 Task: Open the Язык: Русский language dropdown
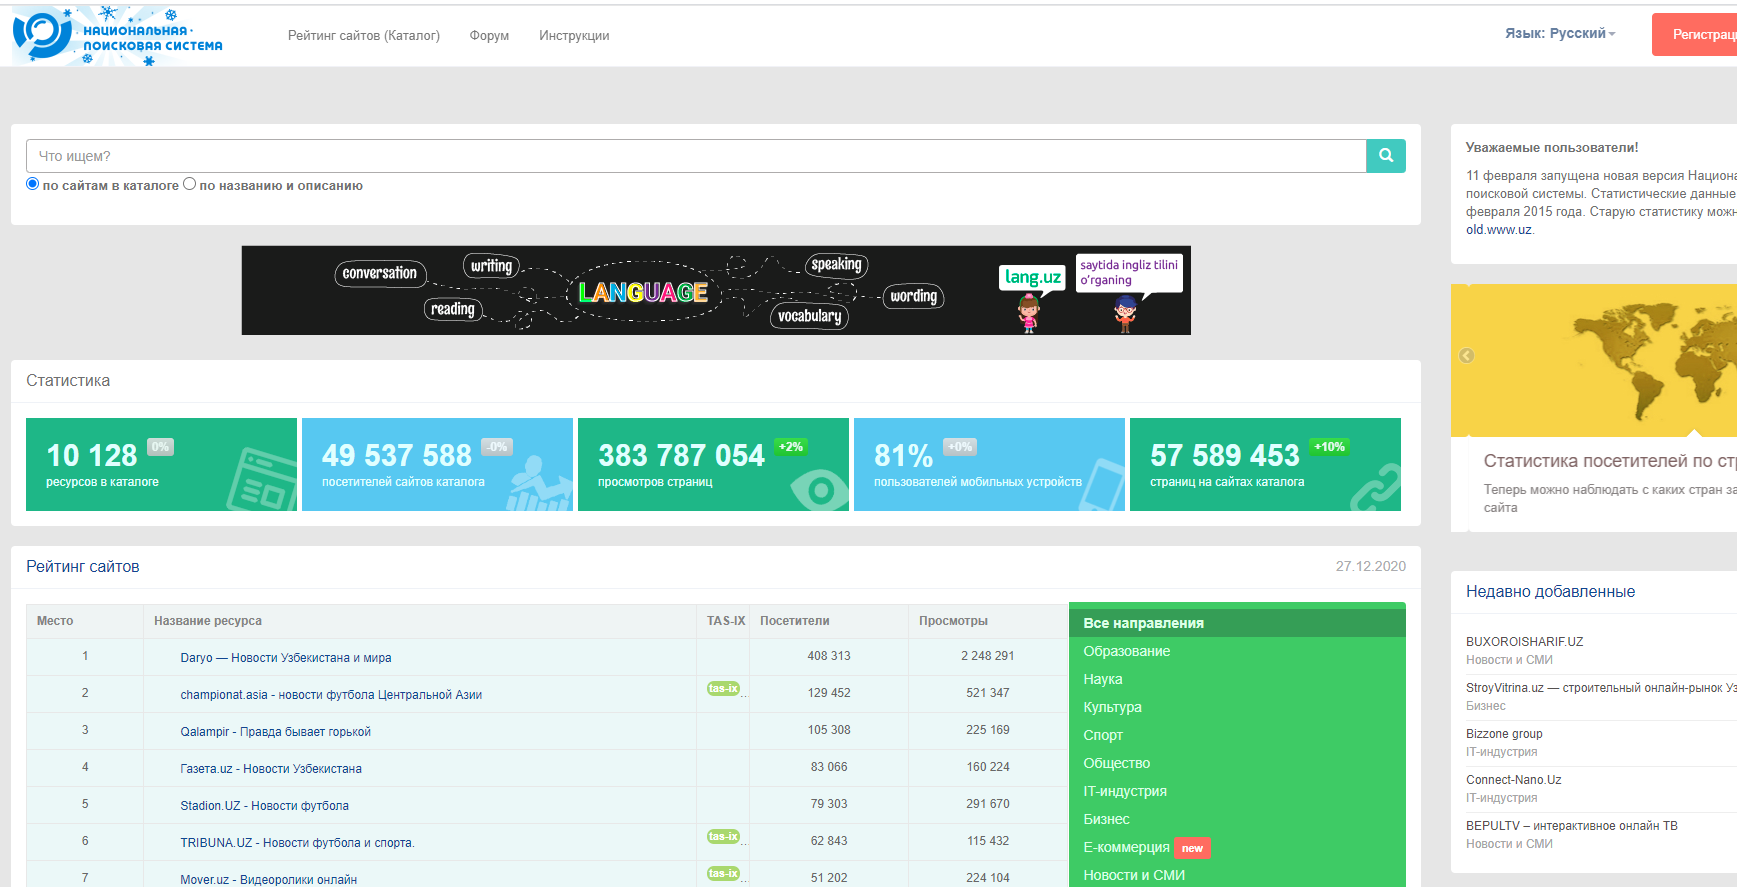tap(1560, 34)
